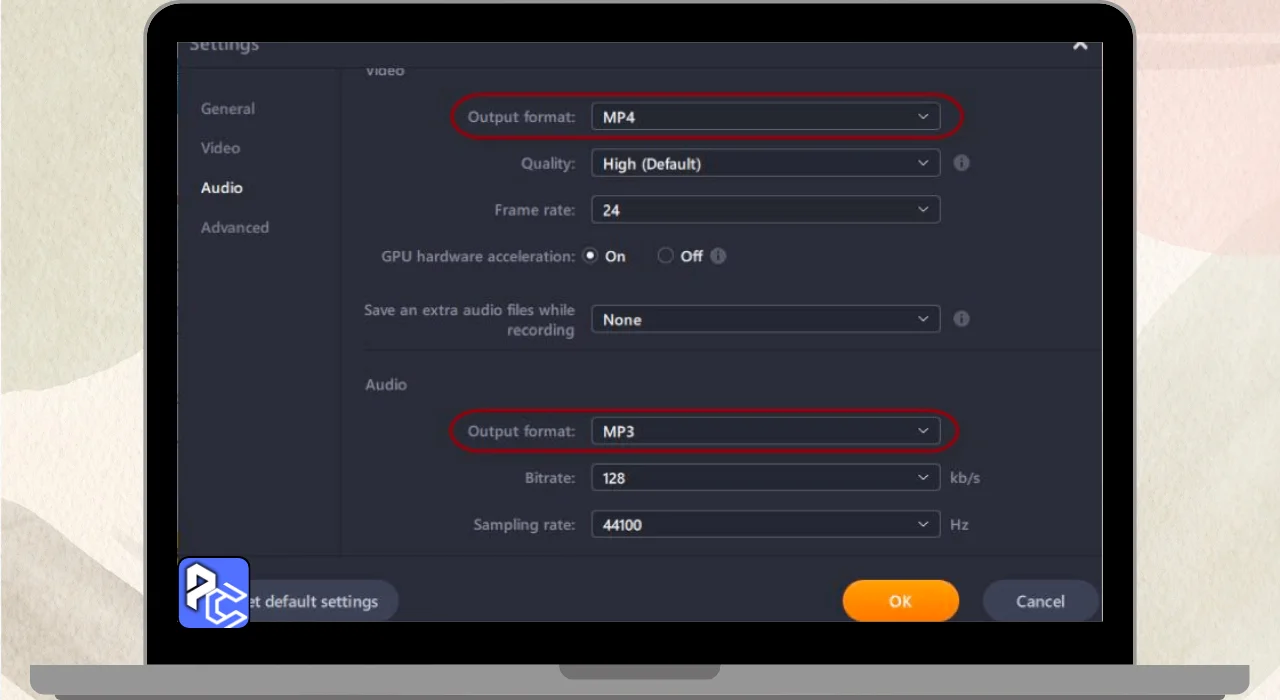Viewport: 1280px width, 700px height.
Task: Click the "Frame rate:" label
Action: (x=535, y=211)
